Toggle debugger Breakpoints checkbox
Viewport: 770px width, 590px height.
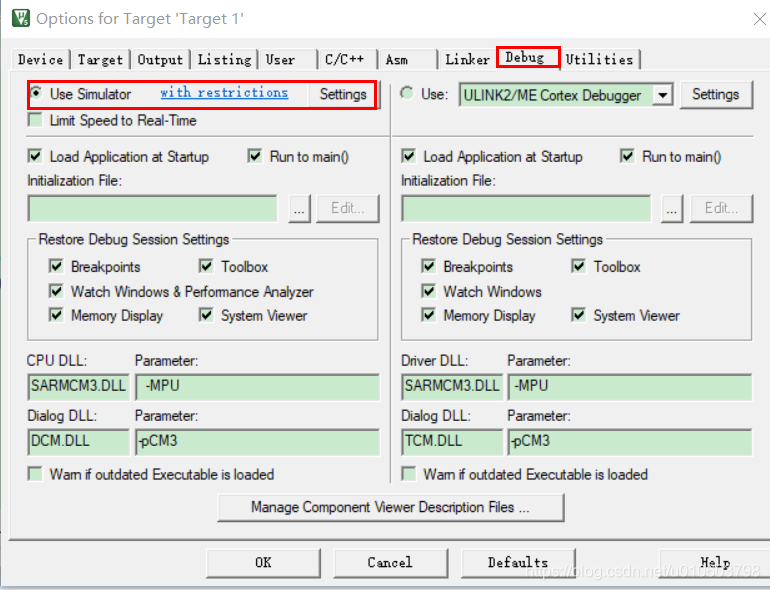(x=429, y=266)
